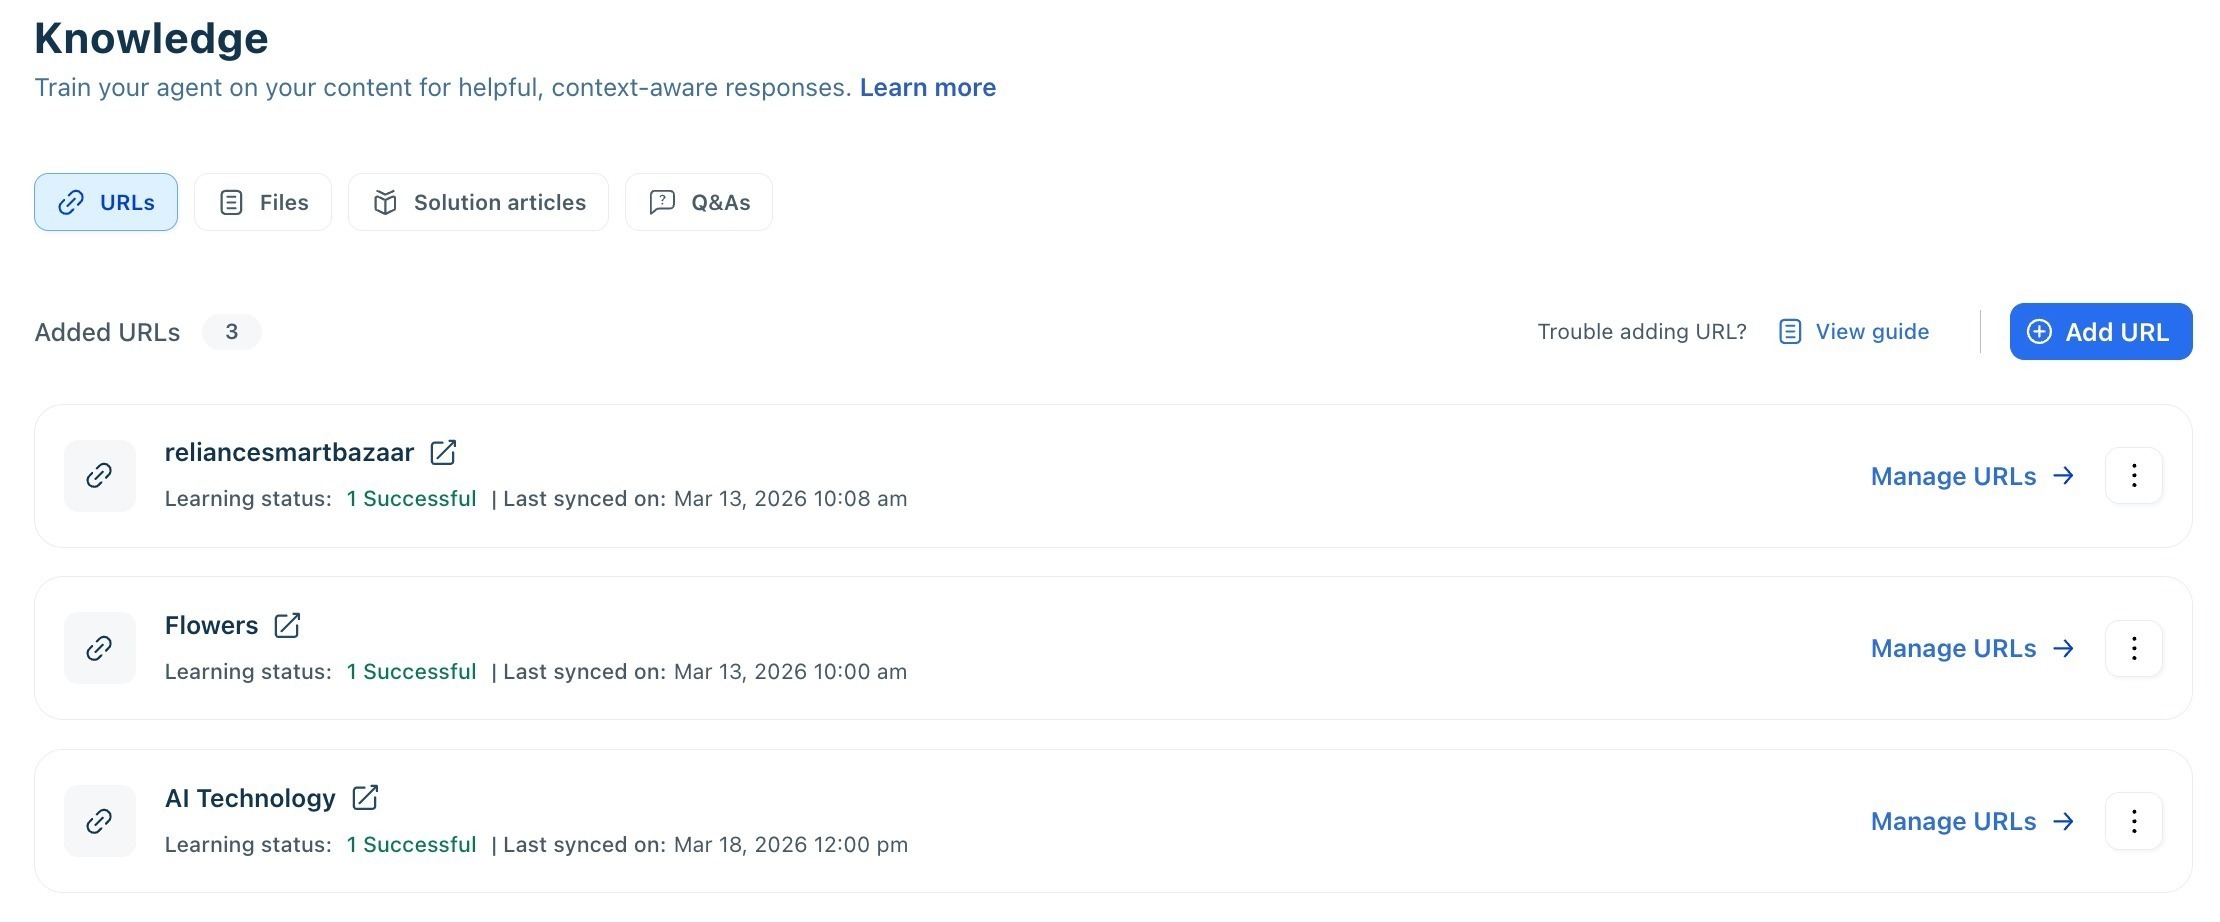Open reliancesmartbazaar external link icon
2220x922 pixels.
tap(443, 453)
